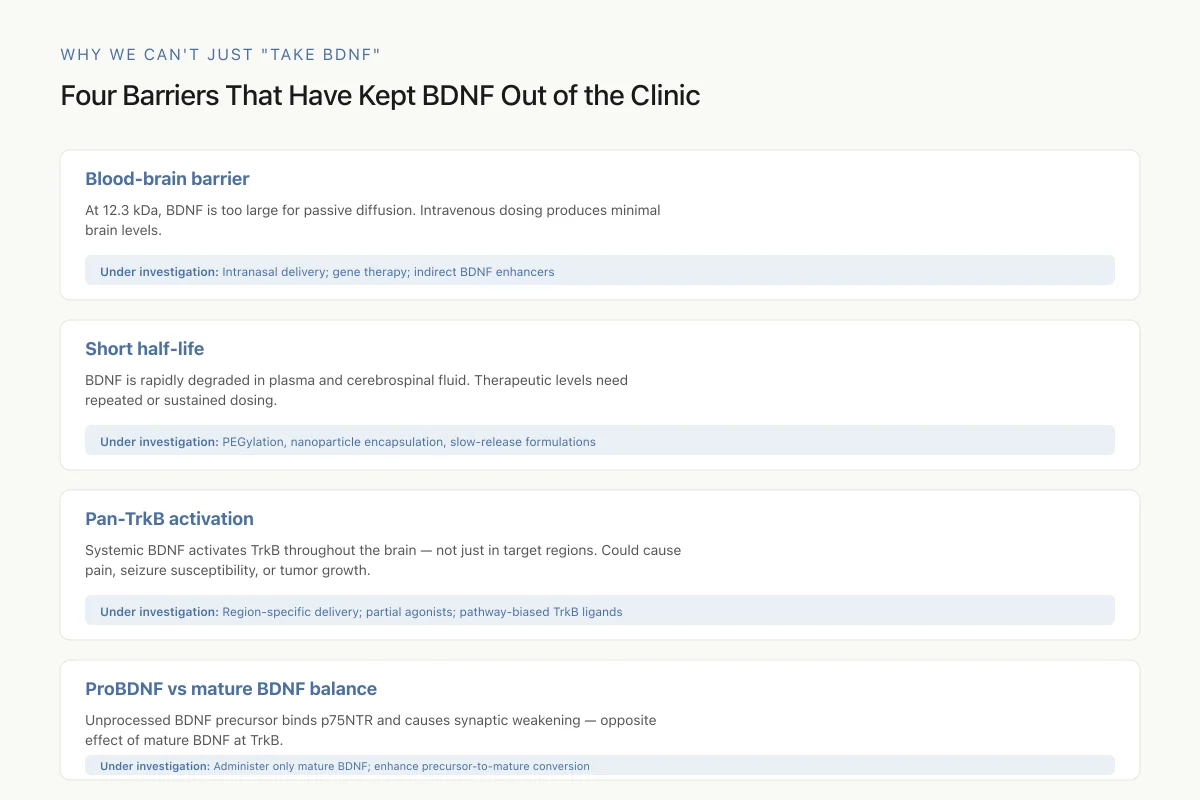Click 'Under investigation' label in ProBDNF card
This screenshot has width=1200, height=800.
pyautogui.click(x=155, y=766)
